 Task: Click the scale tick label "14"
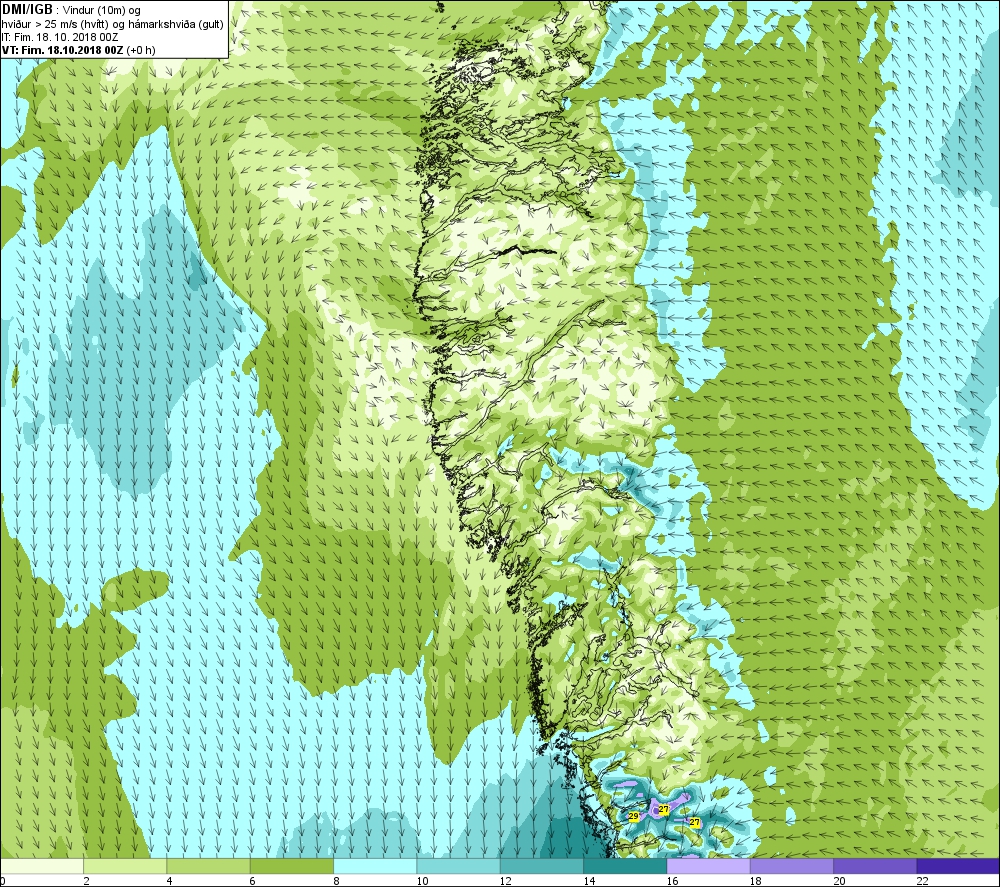[x=589, y=881]
